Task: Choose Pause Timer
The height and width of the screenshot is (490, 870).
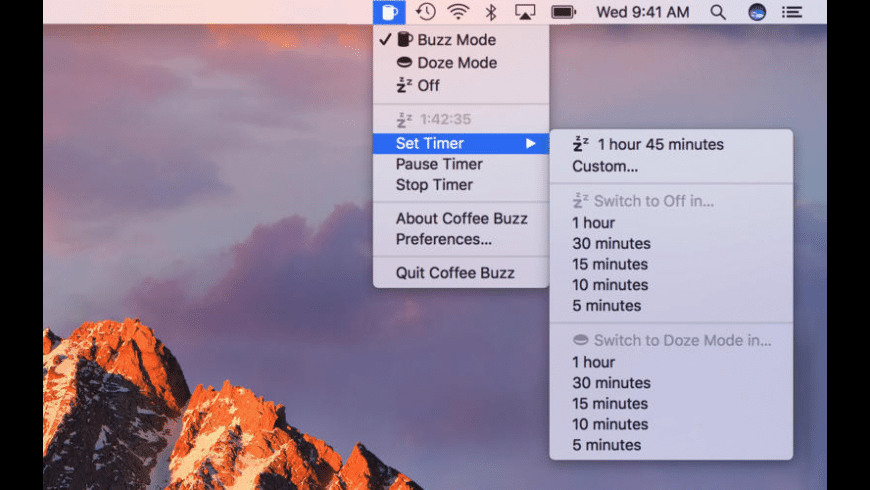Action: 461,164
